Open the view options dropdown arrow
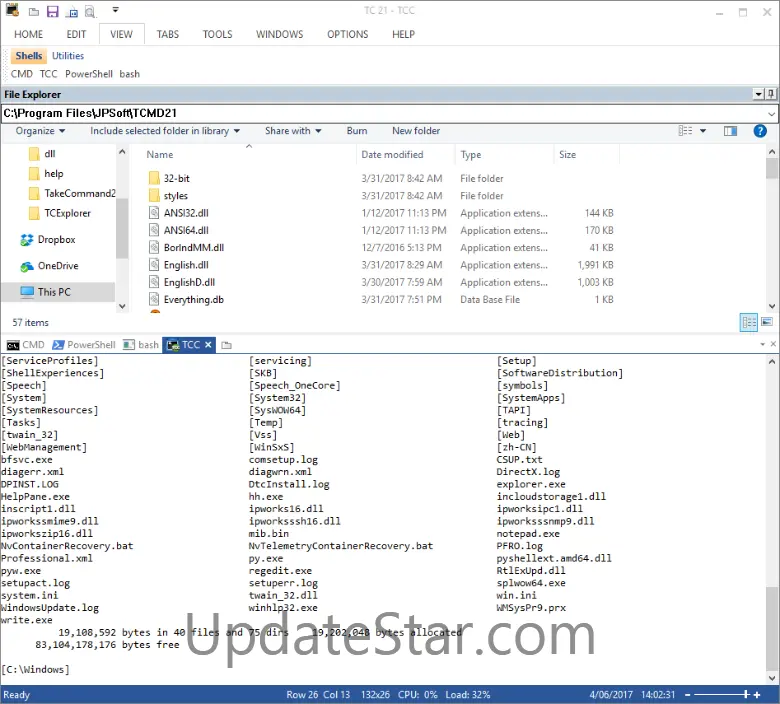The width and height of the screenshot is (780, 704). (x=703, y=131)
